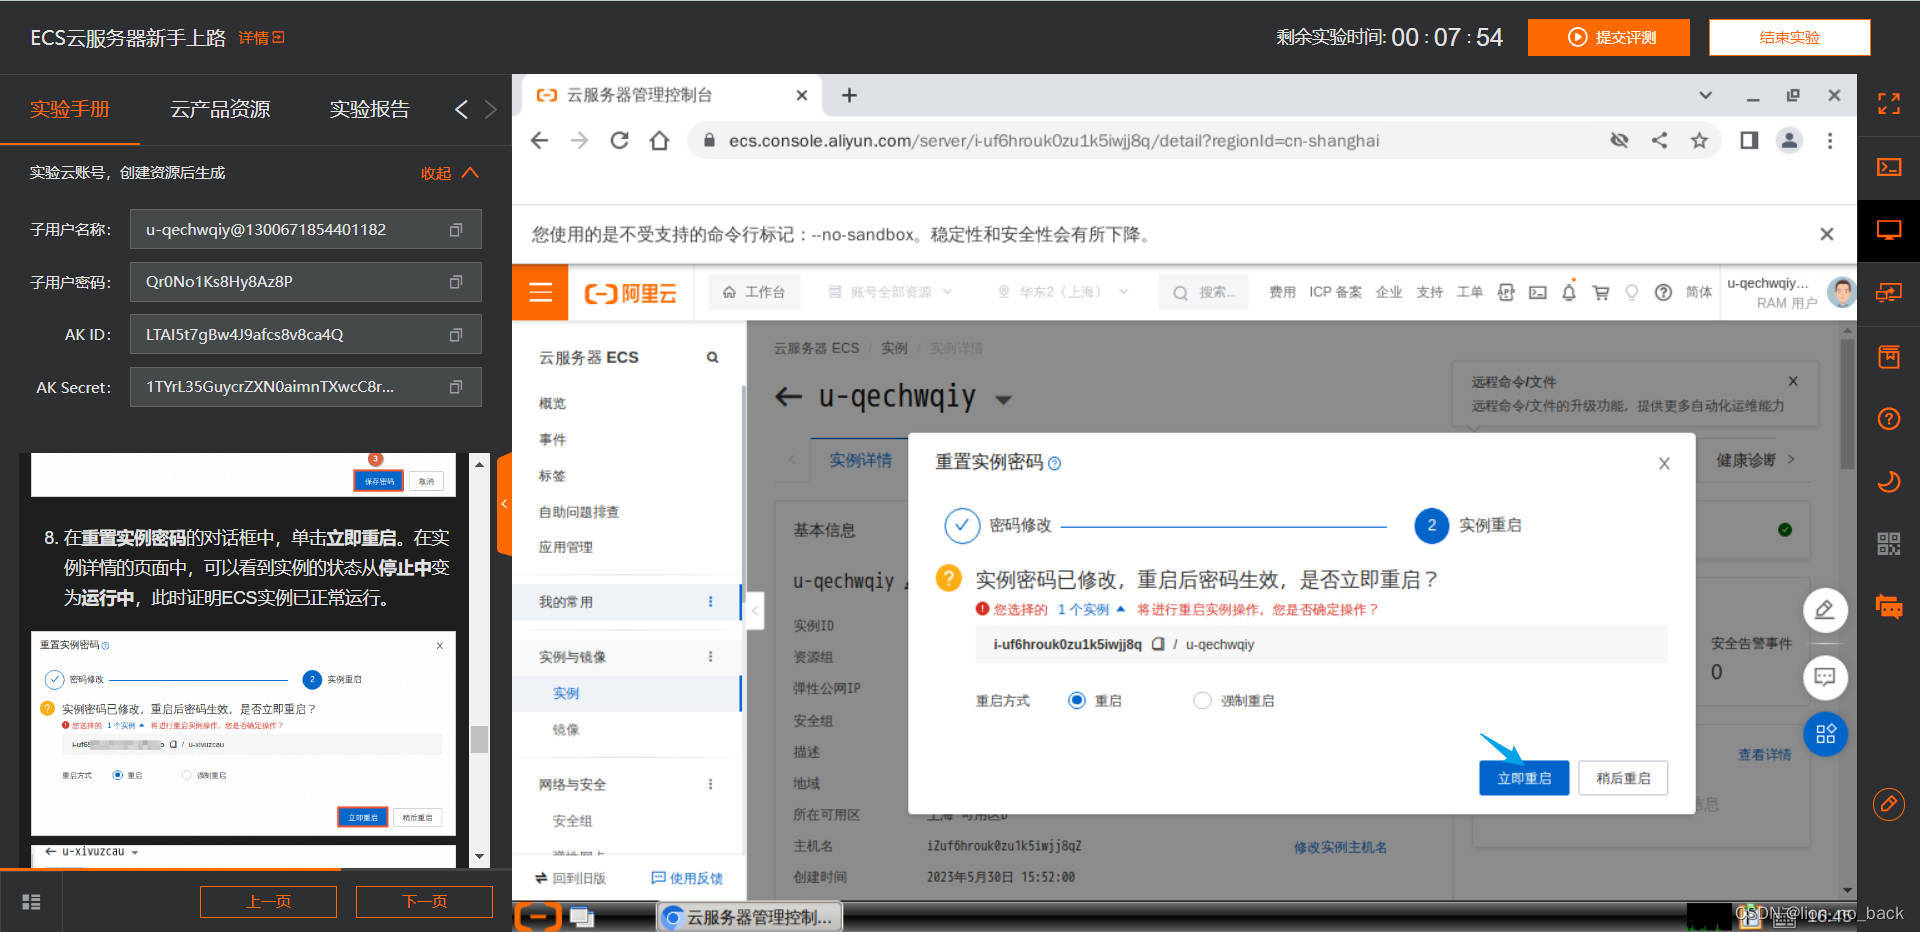This screenshot has height=932, width=1920.
Task: Select the 重启 restart mode radio
Action: click(1077, 701)
